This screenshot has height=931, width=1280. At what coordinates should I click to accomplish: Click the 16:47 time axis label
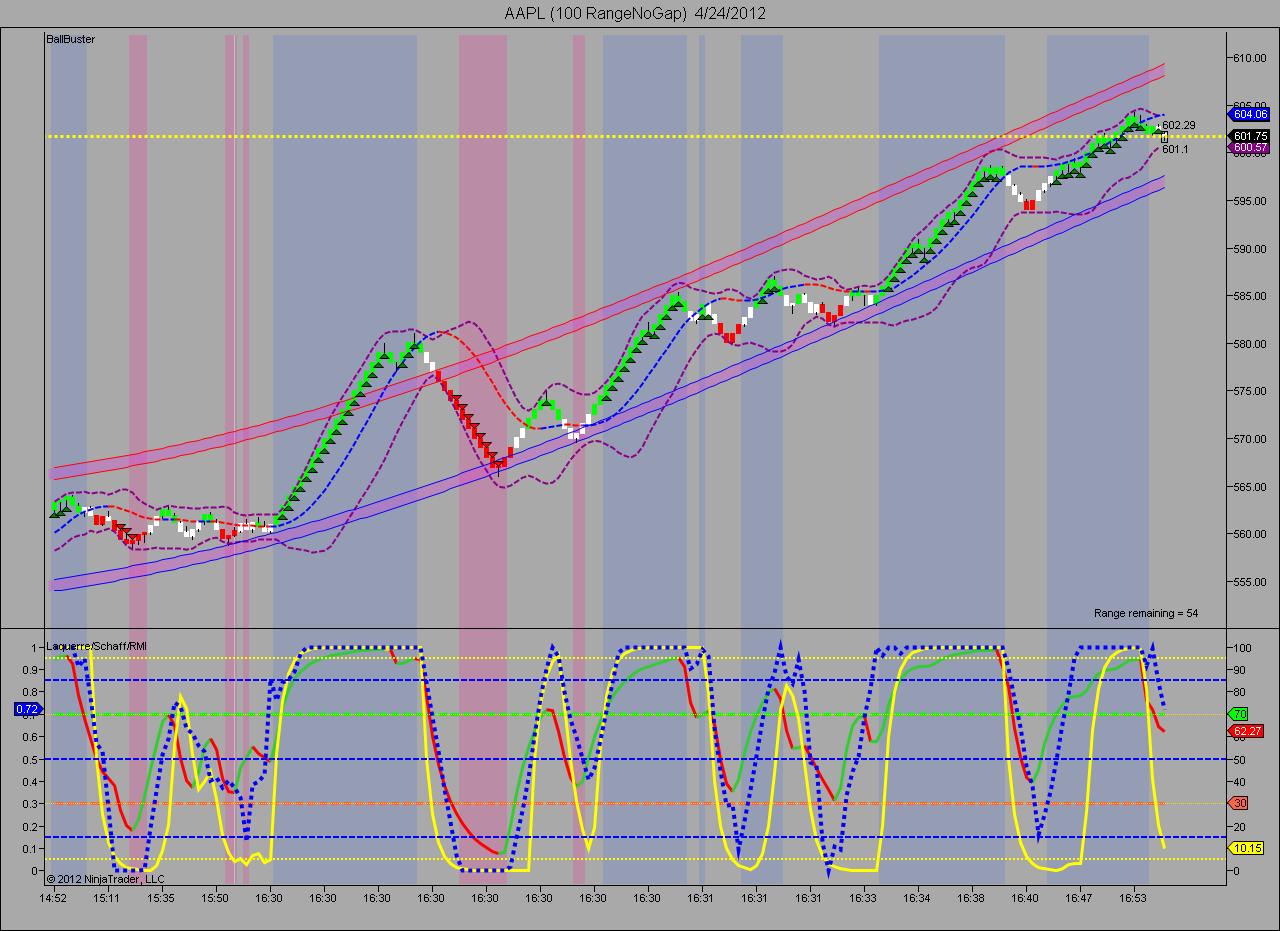click(1079, 898)
